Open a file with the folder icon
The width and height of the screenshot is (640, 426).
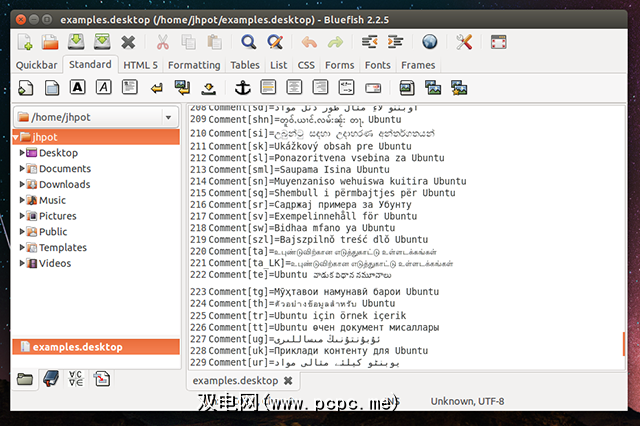[x=50, y=42]
